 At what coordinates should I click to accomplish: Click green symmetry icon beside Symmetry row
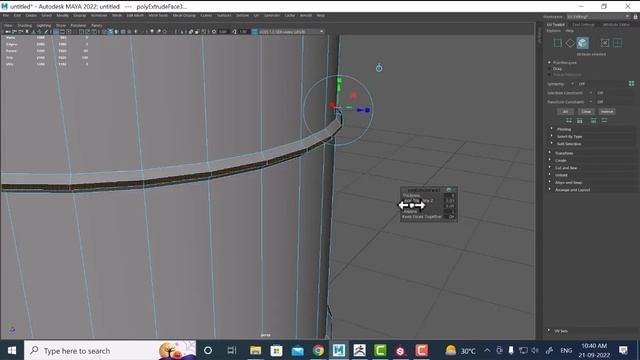[x=631, y=84]
